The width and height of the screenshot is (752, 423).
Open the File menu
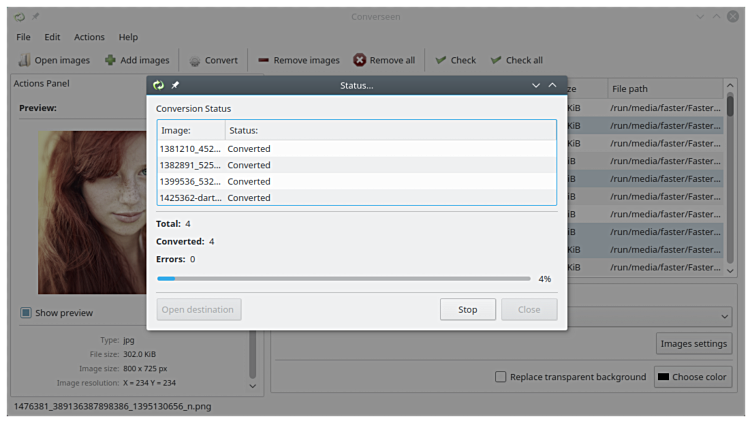pos(23,37)
